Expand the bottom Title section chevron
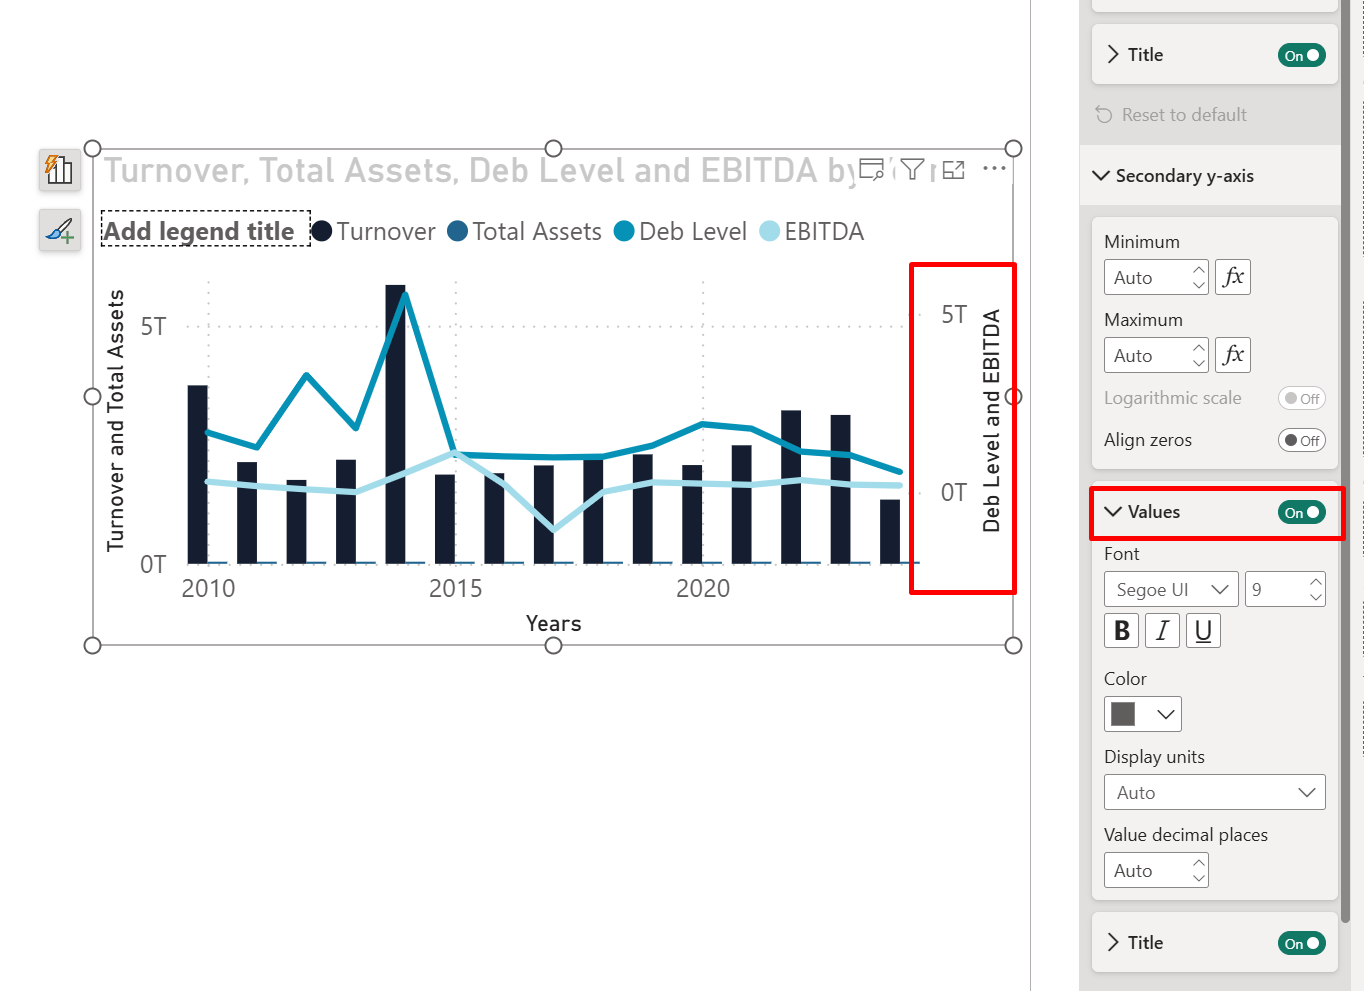 coord(1113,943)
